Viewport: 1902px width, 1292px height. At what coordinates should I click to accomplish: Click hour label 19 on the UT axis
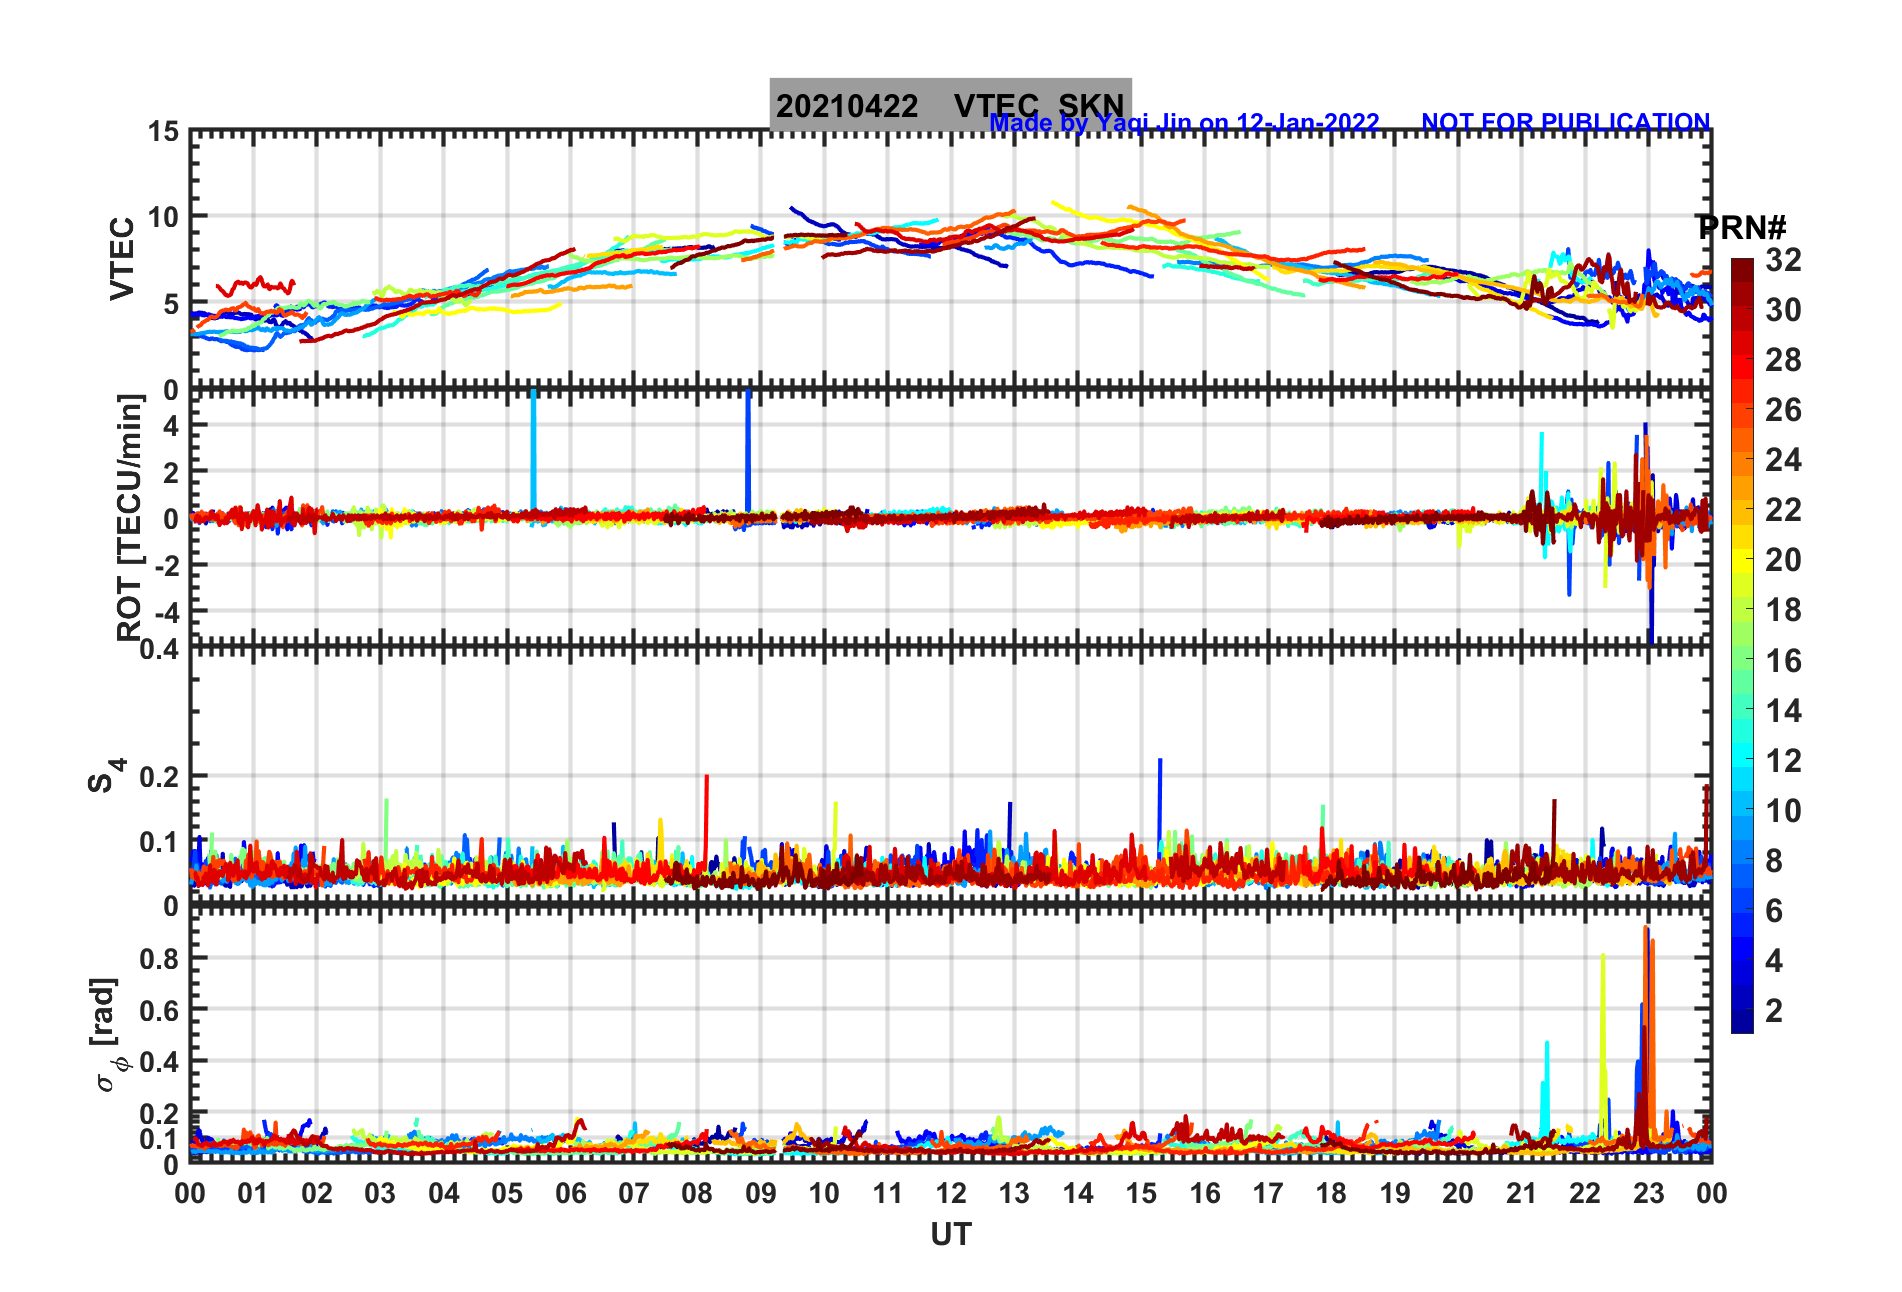[1395, 1193]
